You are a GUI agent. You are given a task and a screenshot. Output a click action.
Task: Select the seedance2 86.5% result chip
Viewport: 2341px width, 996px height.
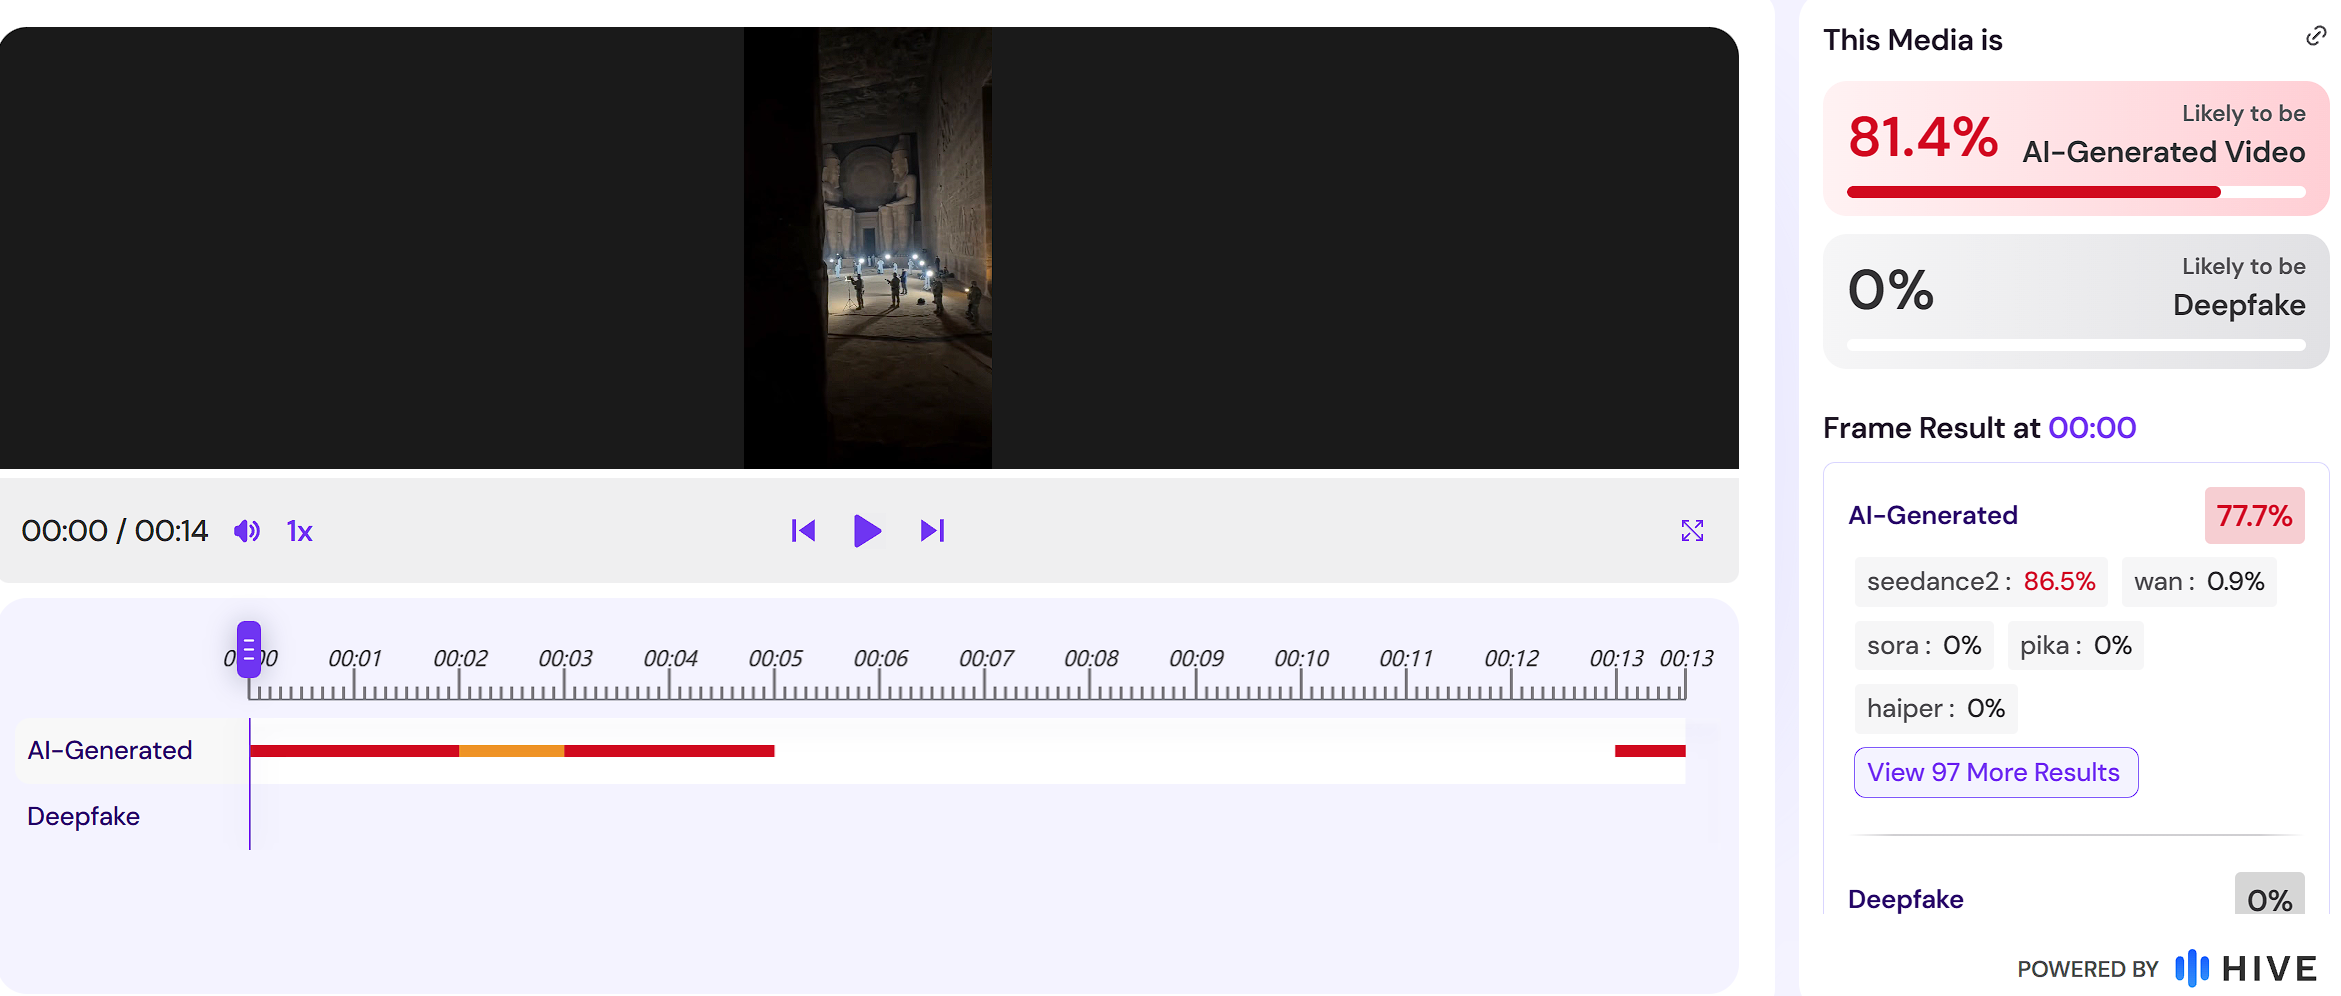[x=1981, y=581]
